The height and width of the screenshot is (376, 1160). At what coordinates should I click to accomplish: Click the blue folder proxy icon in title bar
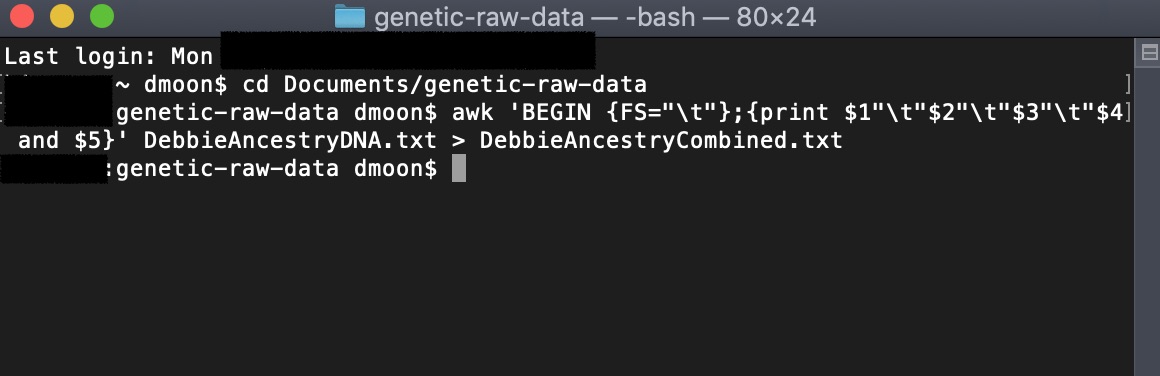pyautogui.click(x=350, y=17)
